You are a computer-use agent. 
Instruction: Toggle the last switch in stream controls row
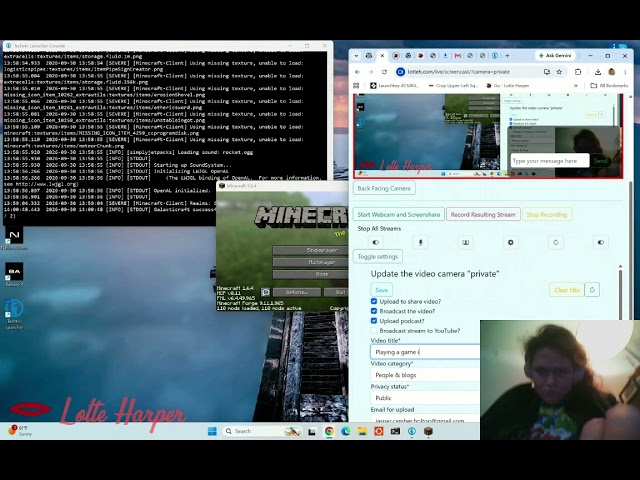600,242
